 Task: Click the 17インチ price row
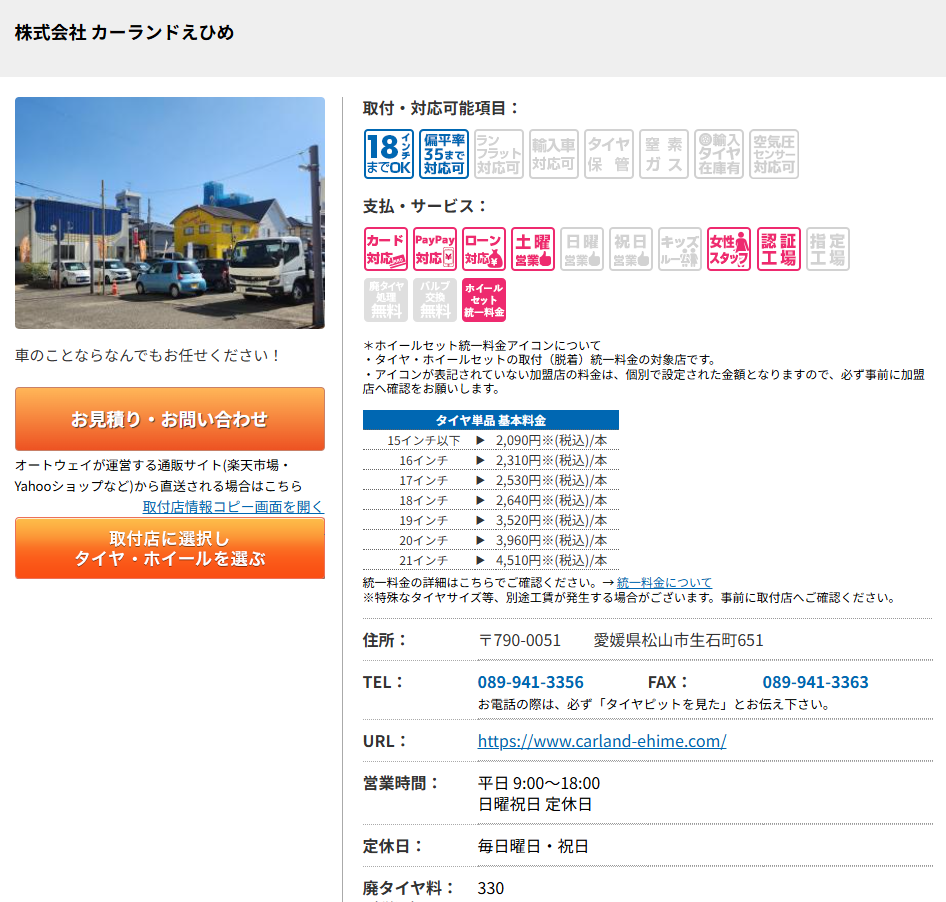click(490, 480)
